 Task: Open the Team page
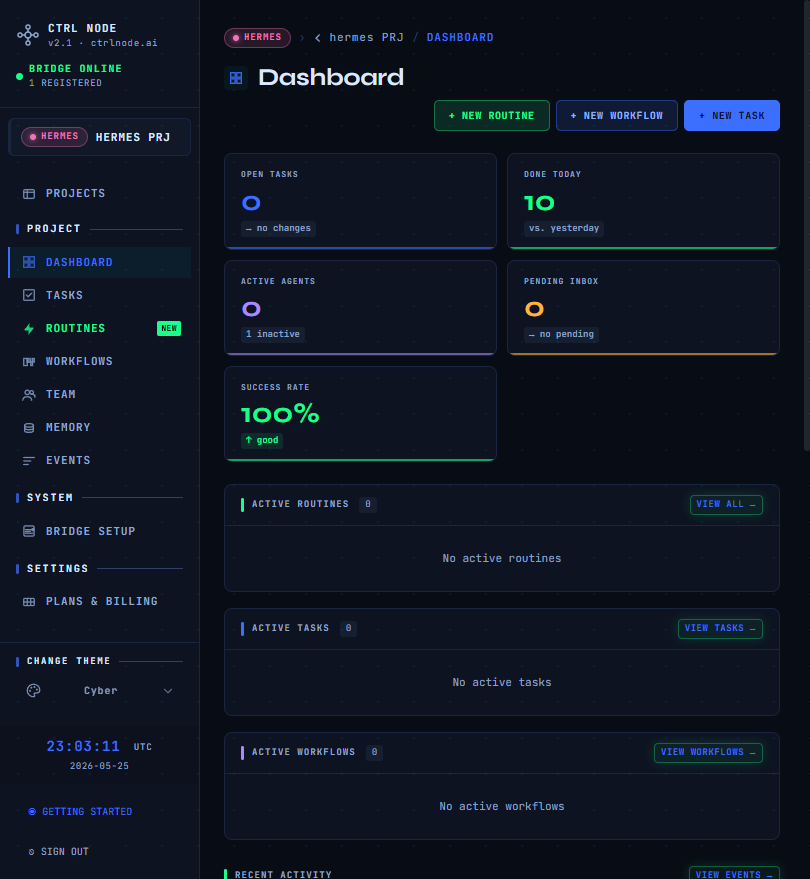[x=100, y=394]
